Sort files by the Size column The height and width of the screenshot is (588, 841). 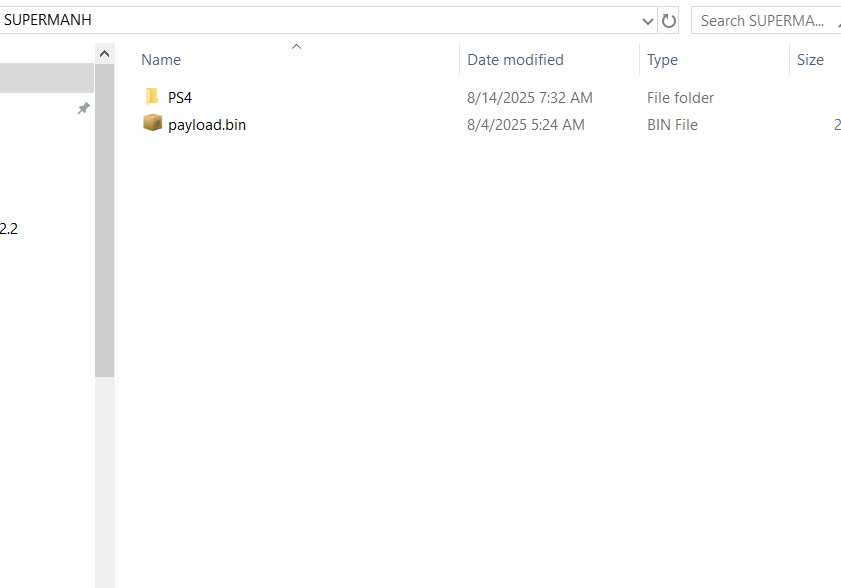pos(810,60)
